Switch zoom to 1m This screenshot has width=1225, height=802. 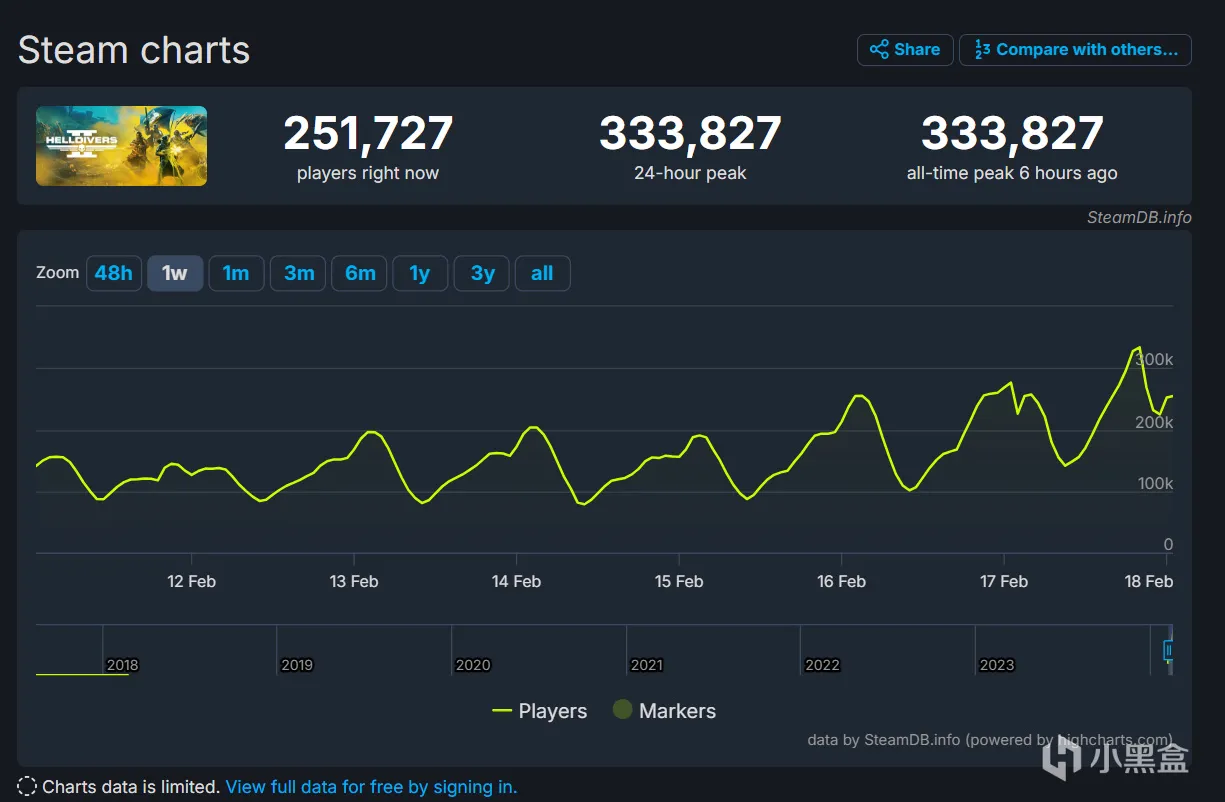click(236, 273)
